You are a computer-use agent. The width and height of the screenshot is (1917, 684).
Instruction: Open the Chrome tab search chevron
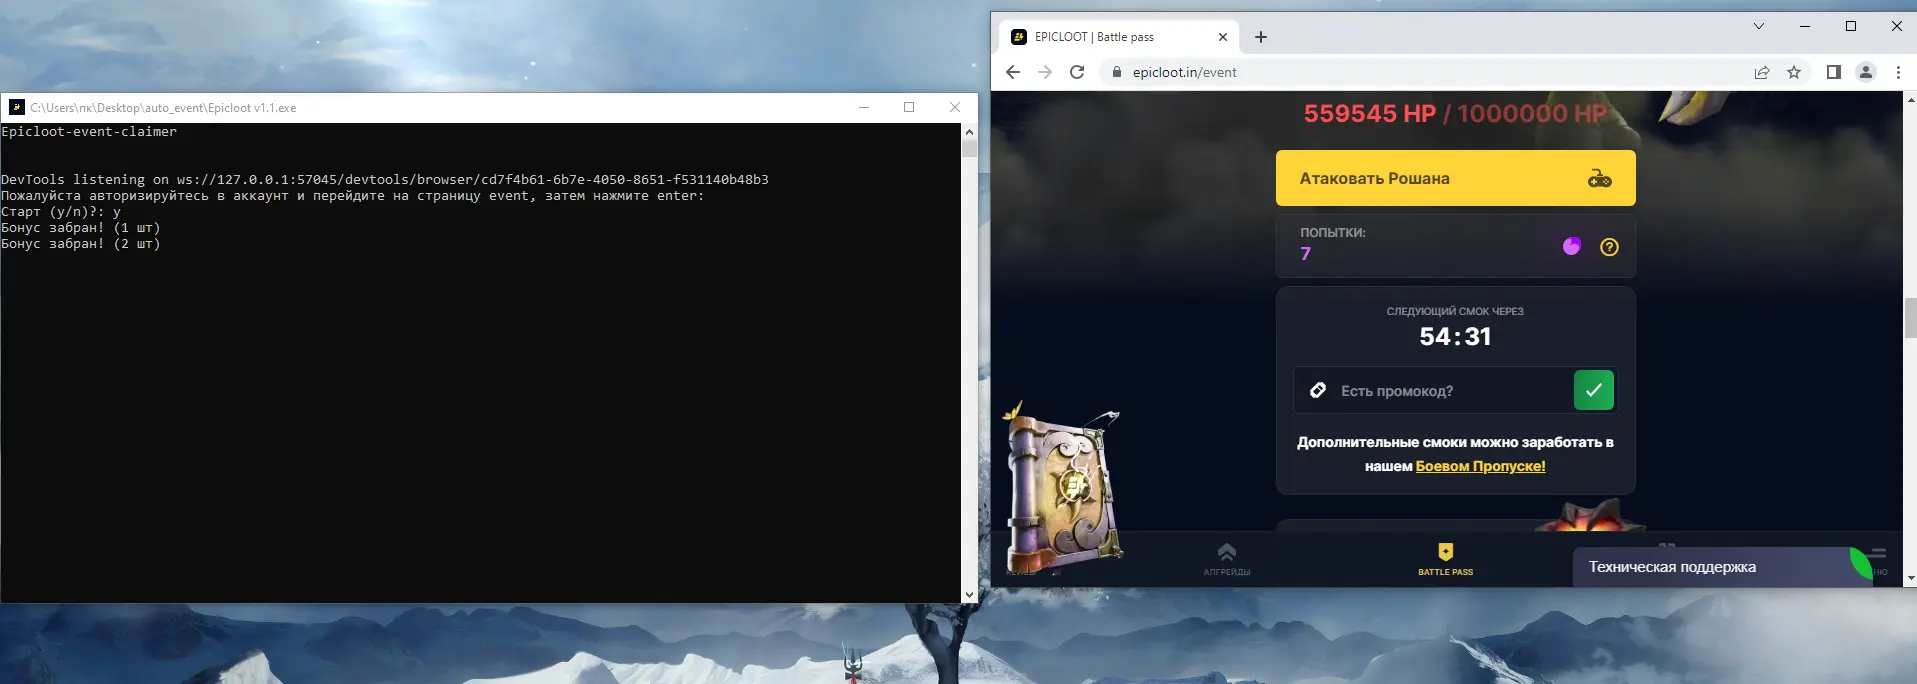tap(1759, 26)
